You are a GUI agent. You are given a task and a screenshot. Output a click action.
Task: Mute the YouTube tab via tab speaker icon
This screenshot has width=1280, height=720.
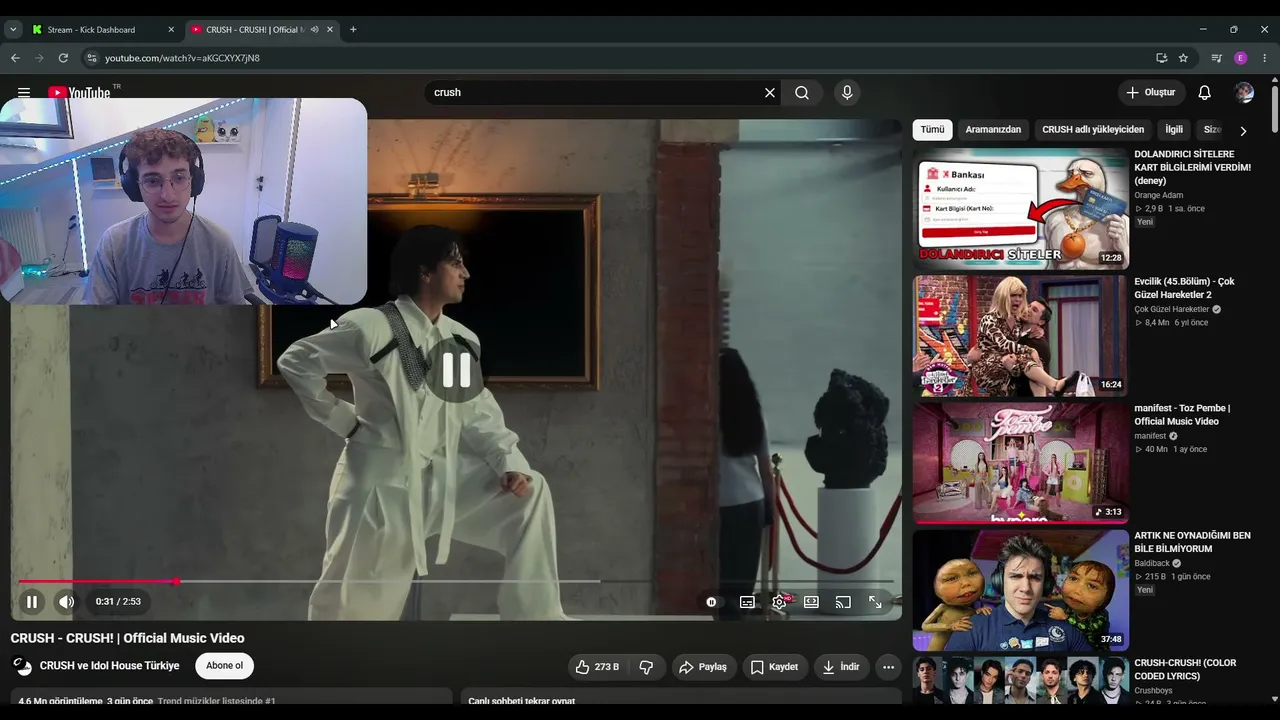pos(314,30)
